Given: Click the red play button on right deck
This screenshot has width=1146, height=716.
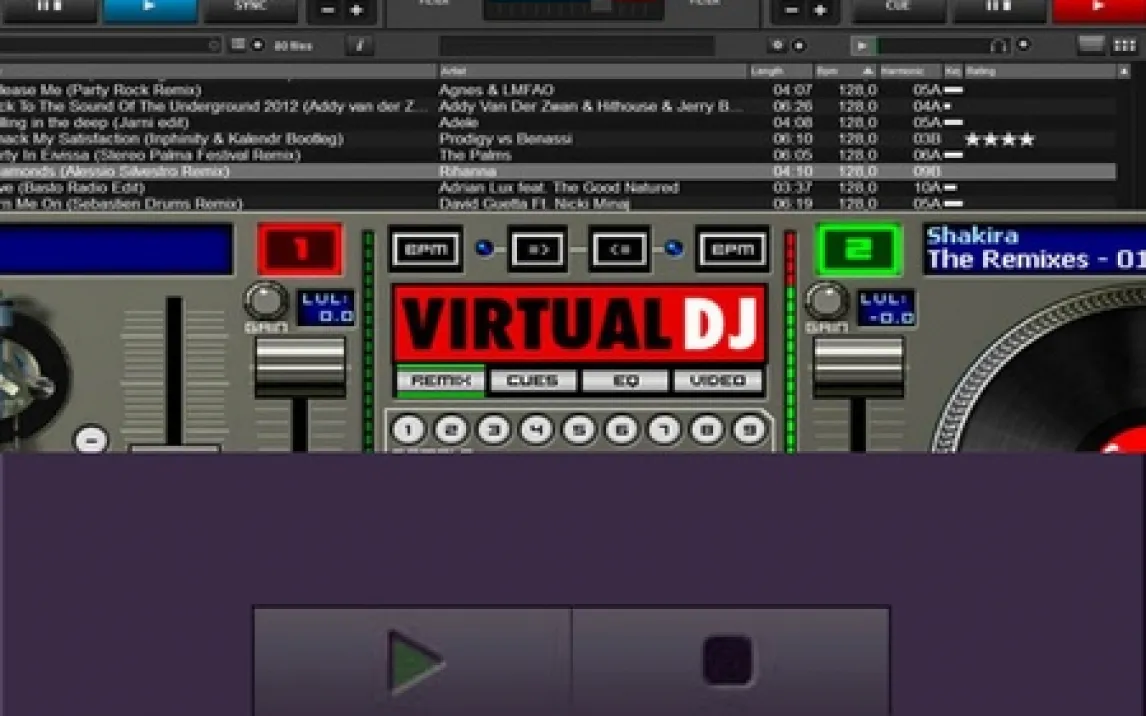Looking at the screenshot, I should [1098, 10].
